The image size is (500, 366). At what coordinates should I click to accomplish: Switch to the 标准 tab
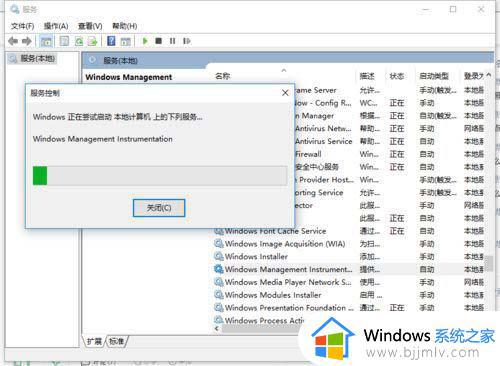[x=116, y=341]
